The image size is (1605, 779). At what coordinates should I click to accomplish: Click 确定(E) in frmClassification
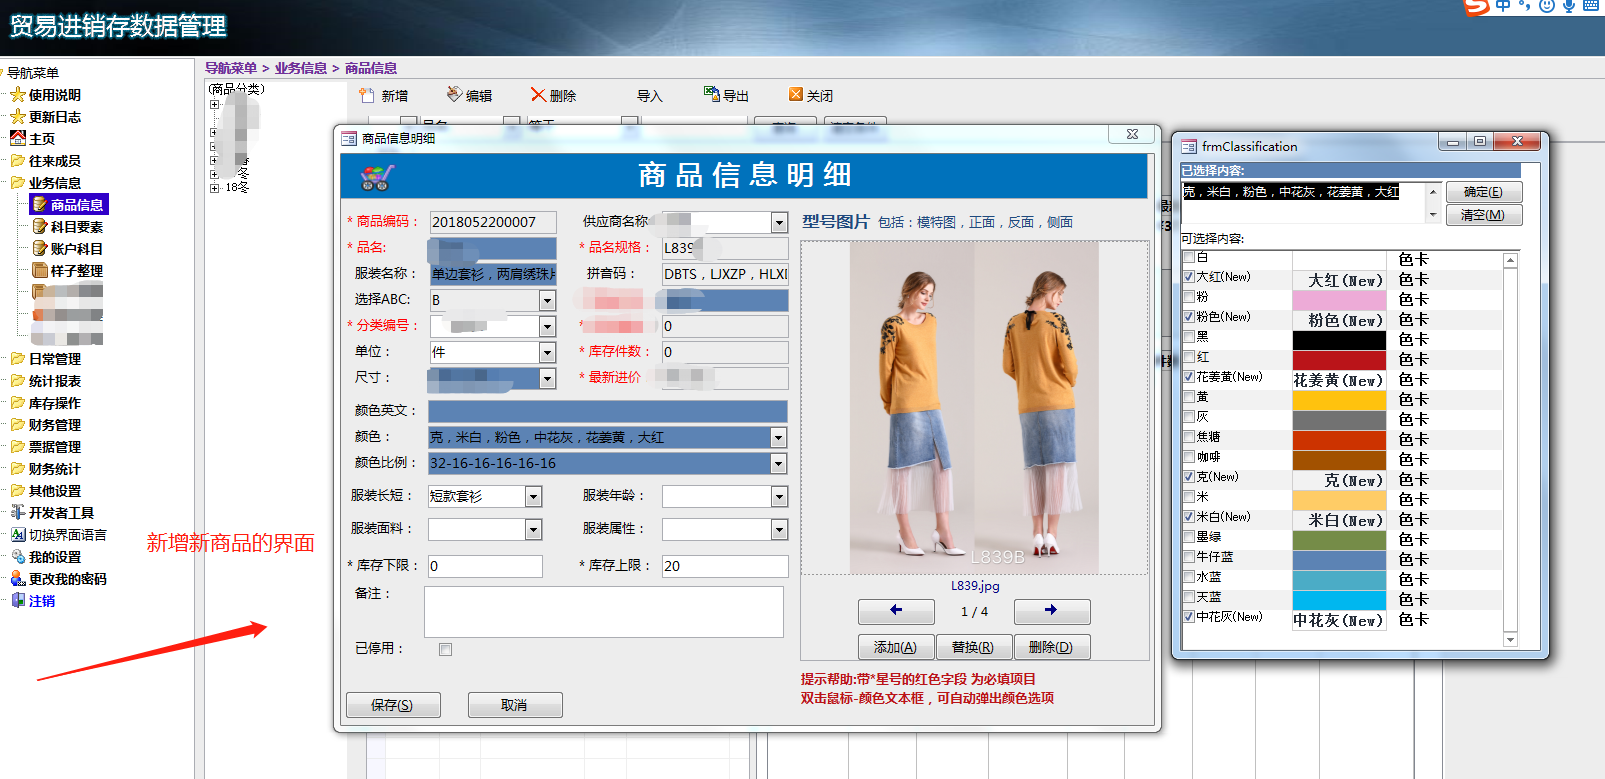tap(1483, 192)
